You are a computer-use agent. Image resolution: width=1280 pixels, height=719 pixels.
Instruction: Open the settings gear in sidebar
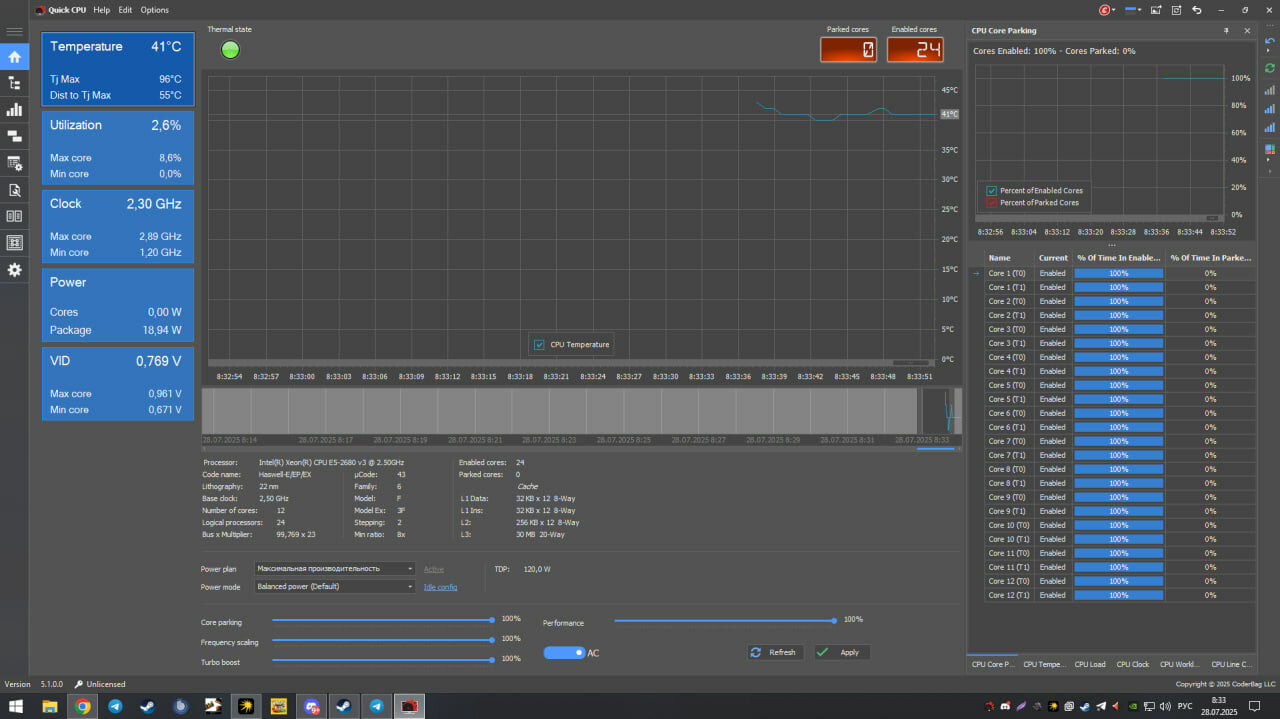pos(14,270)
